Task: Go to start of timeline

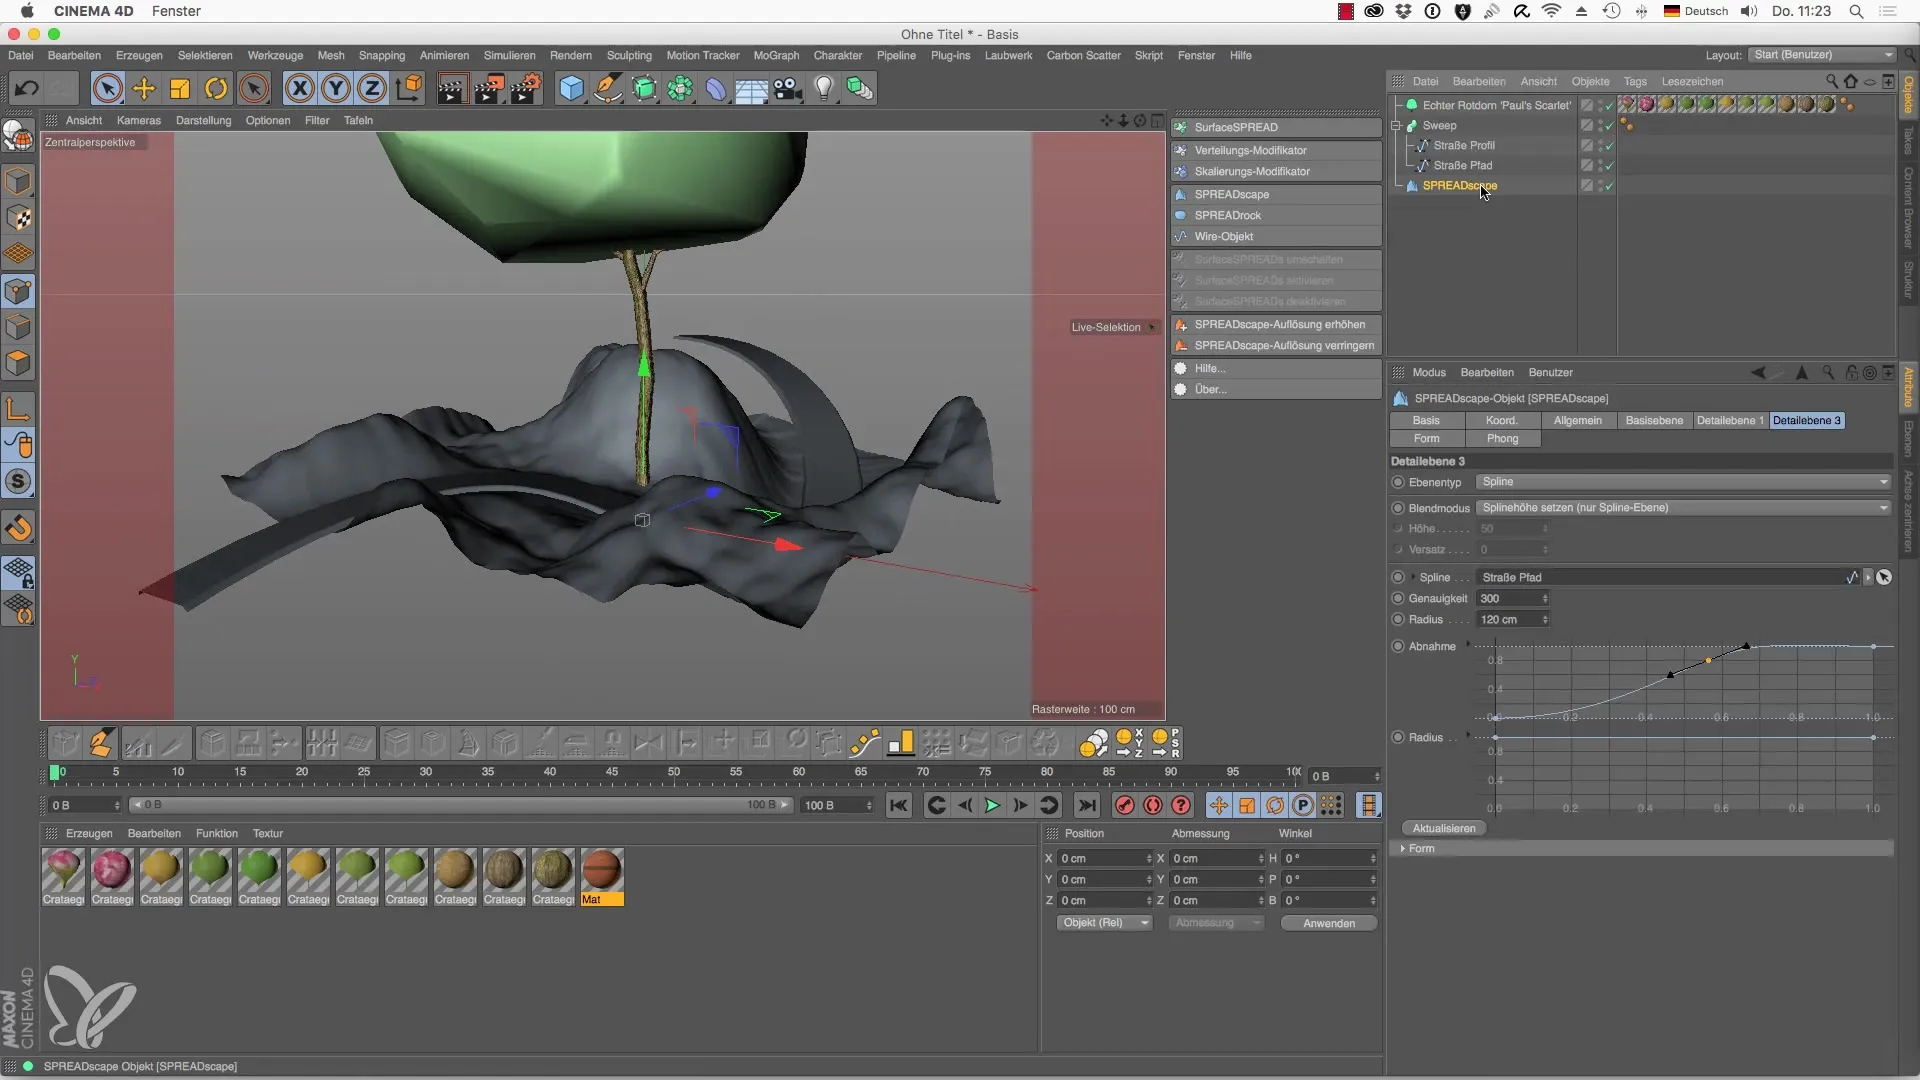Action: pyautogui.click(x=899, y=805)
